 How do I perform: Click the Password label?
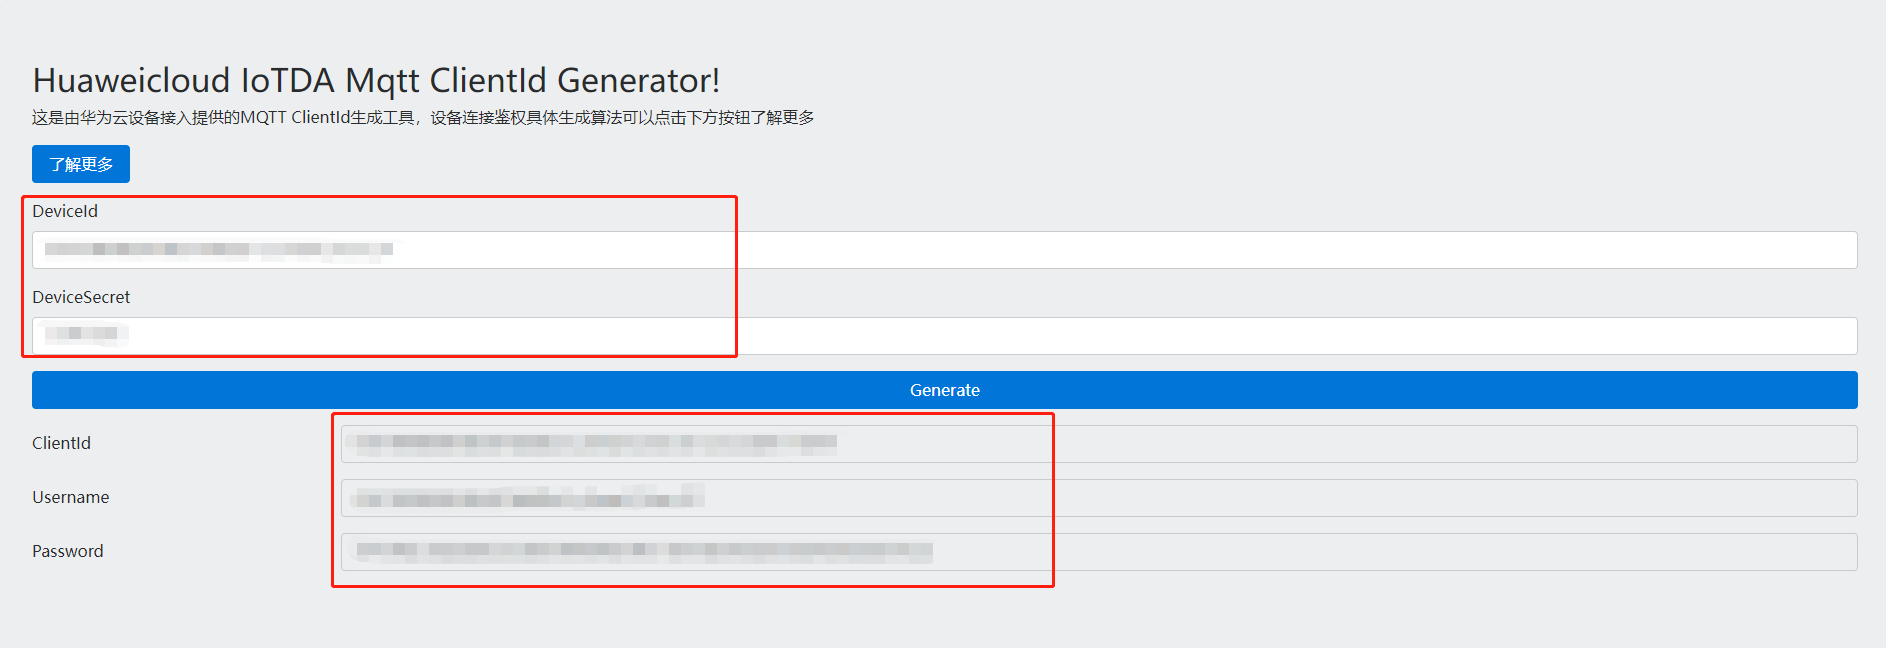click(x=67, y=551)
